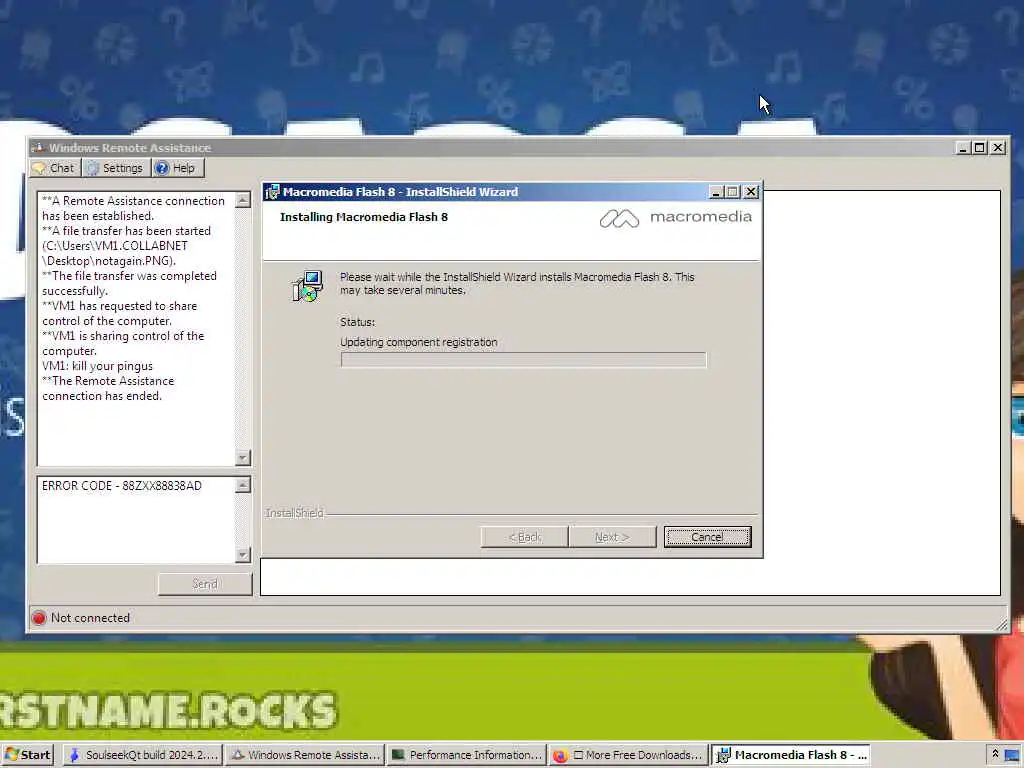Switch to SoulseekQt in taskbar
This screenshot has height=768, width=1024.
coord(143,755)
